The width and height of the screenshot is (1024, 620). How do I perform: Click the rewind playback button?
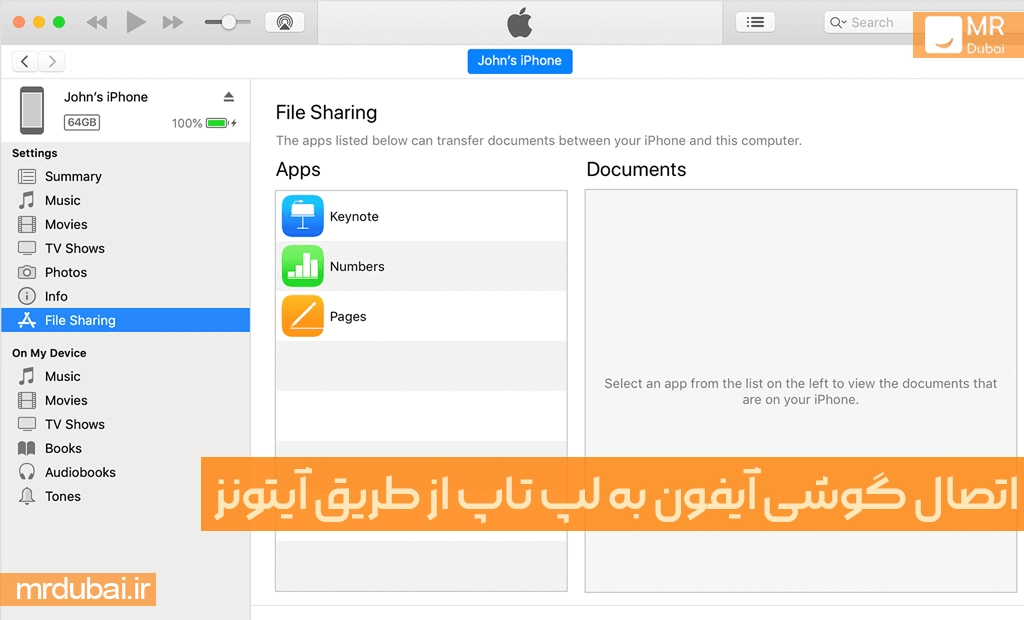(97, 22)
